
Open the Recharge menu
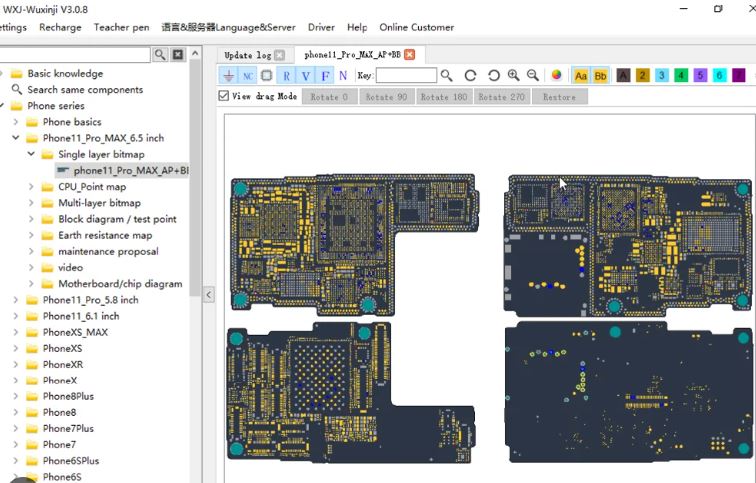coord(60,27)
